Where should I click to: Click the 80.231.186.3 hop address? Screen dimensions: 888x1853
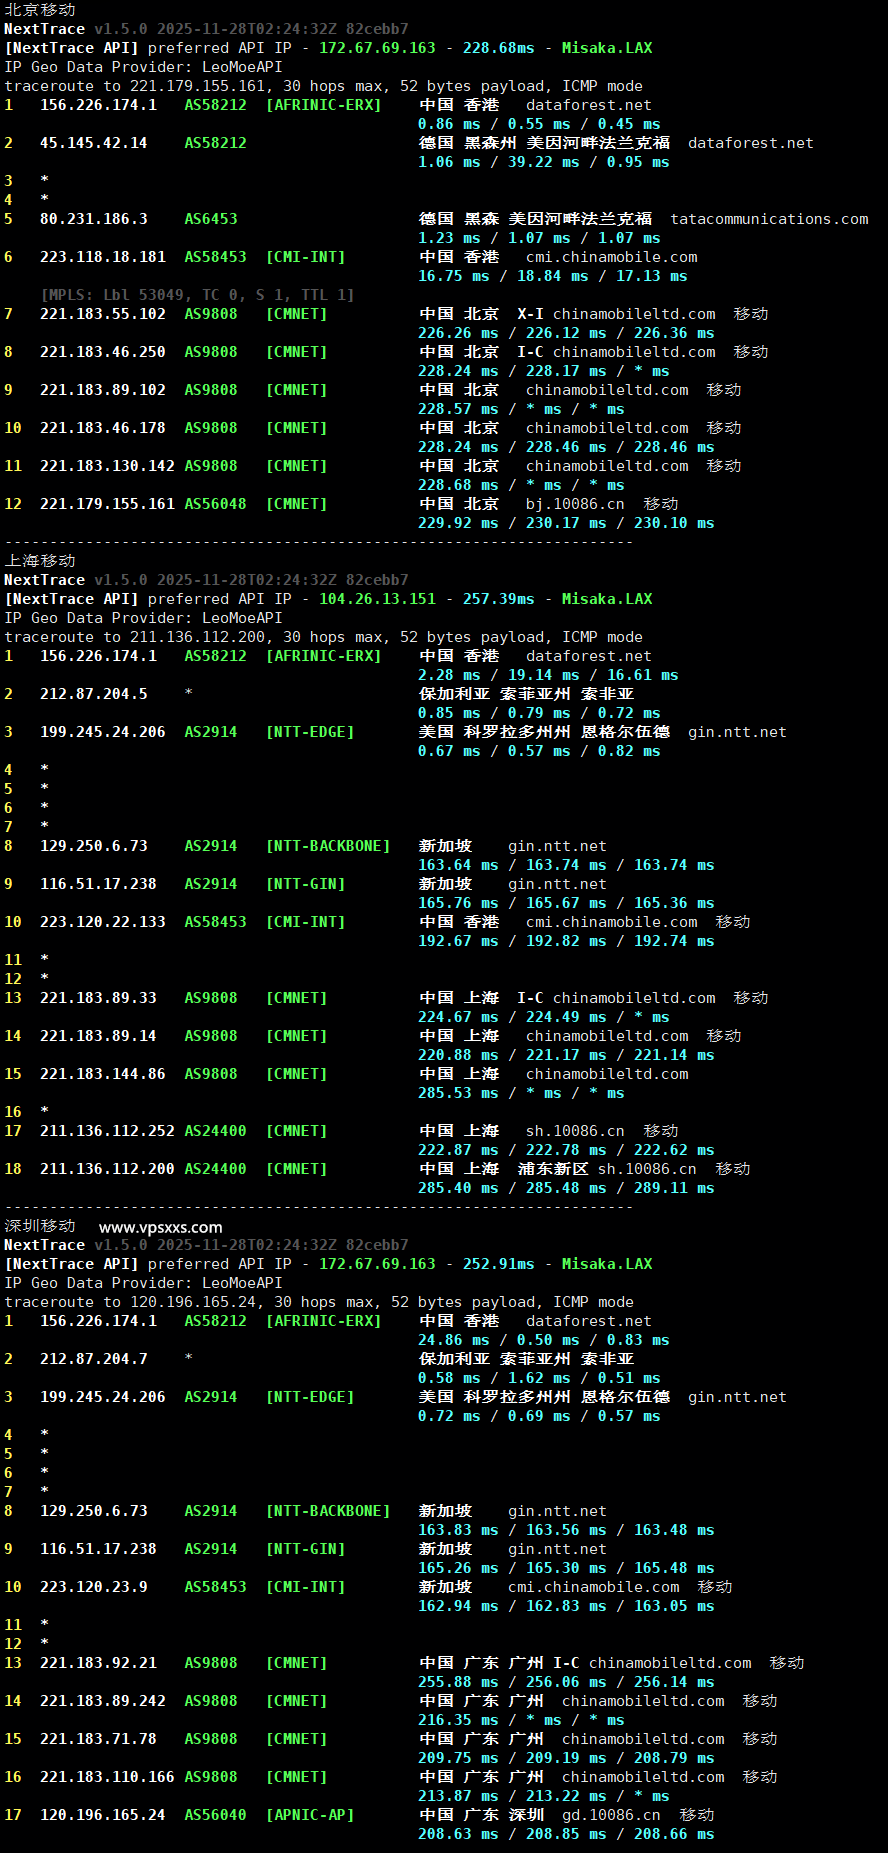point(93,219)
